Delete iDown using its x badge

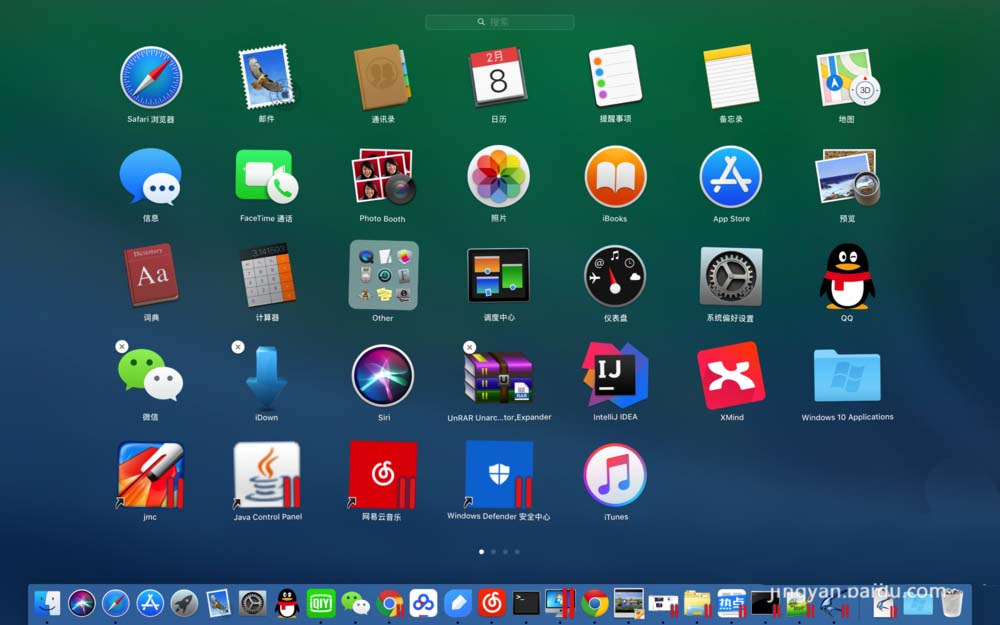238,347
